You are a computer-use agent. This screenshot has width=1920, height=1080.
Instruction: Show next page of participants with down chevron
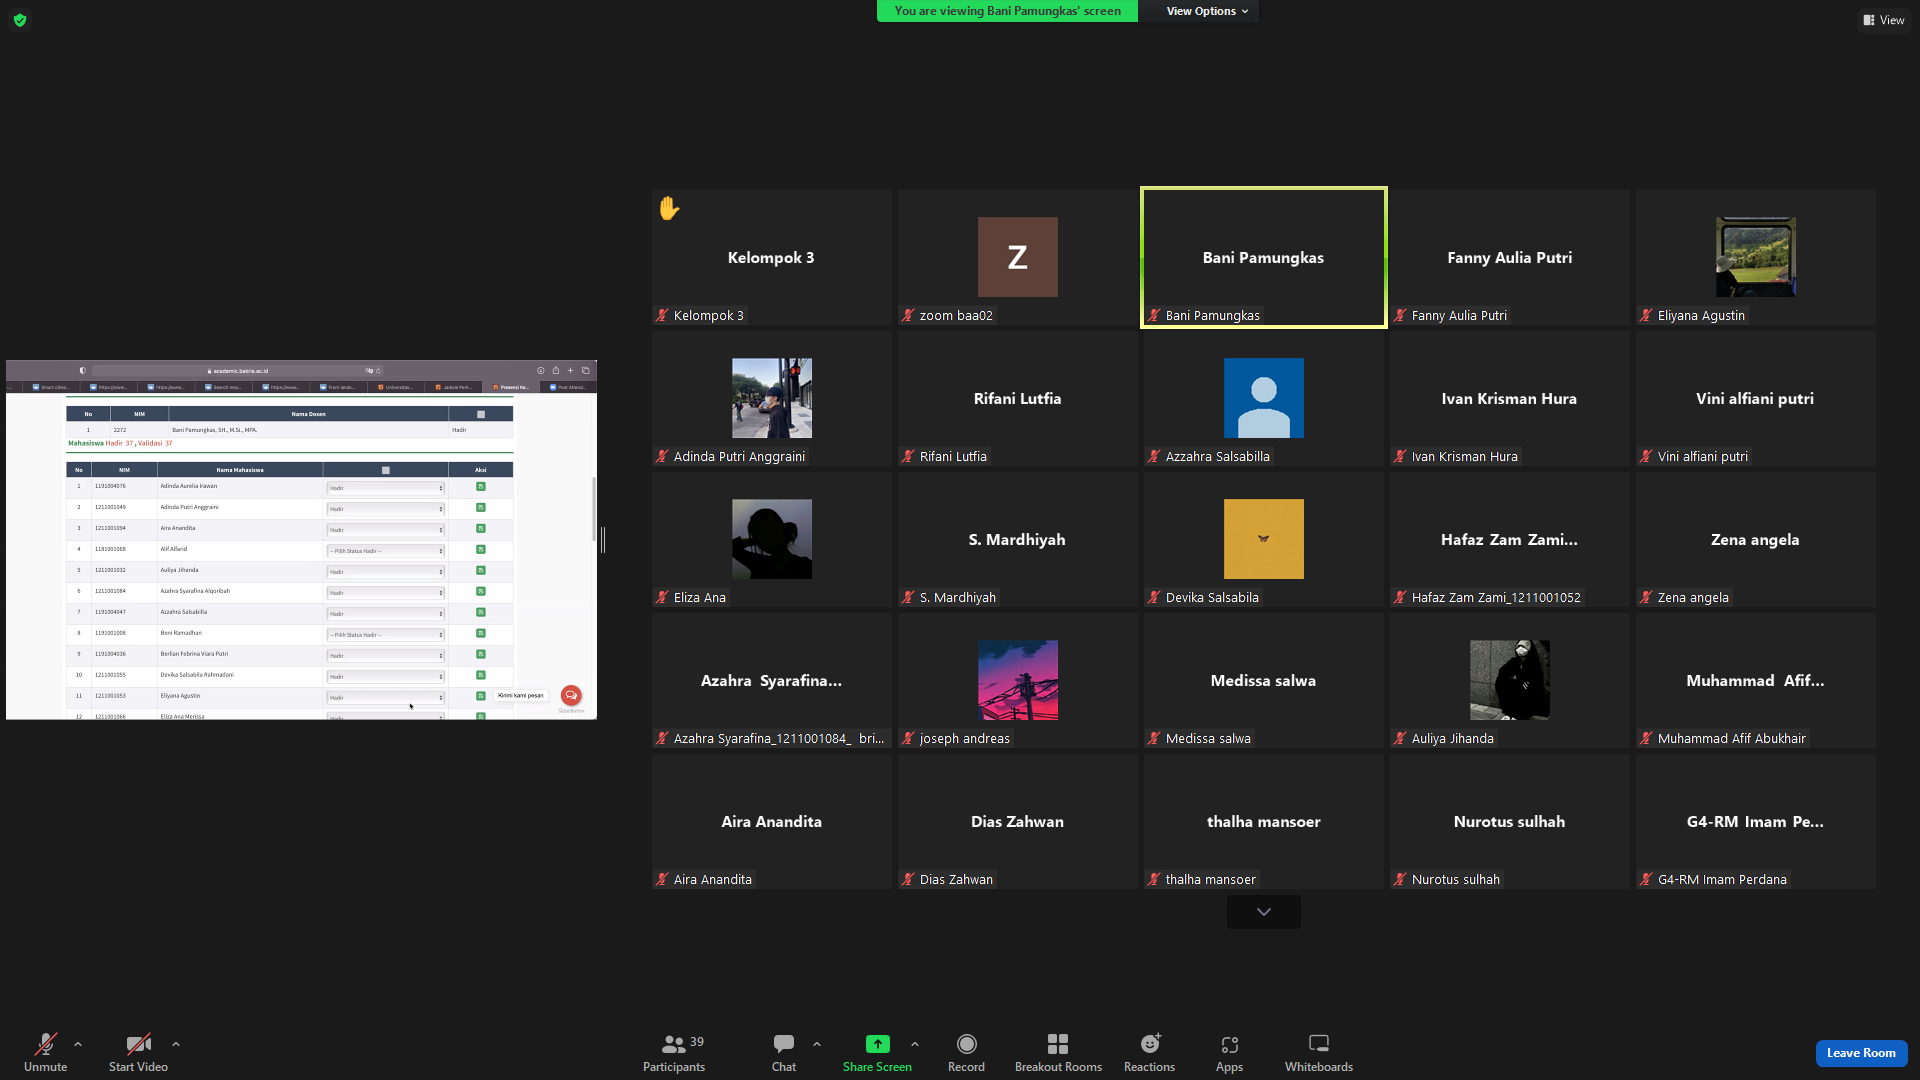(1264, 912)
